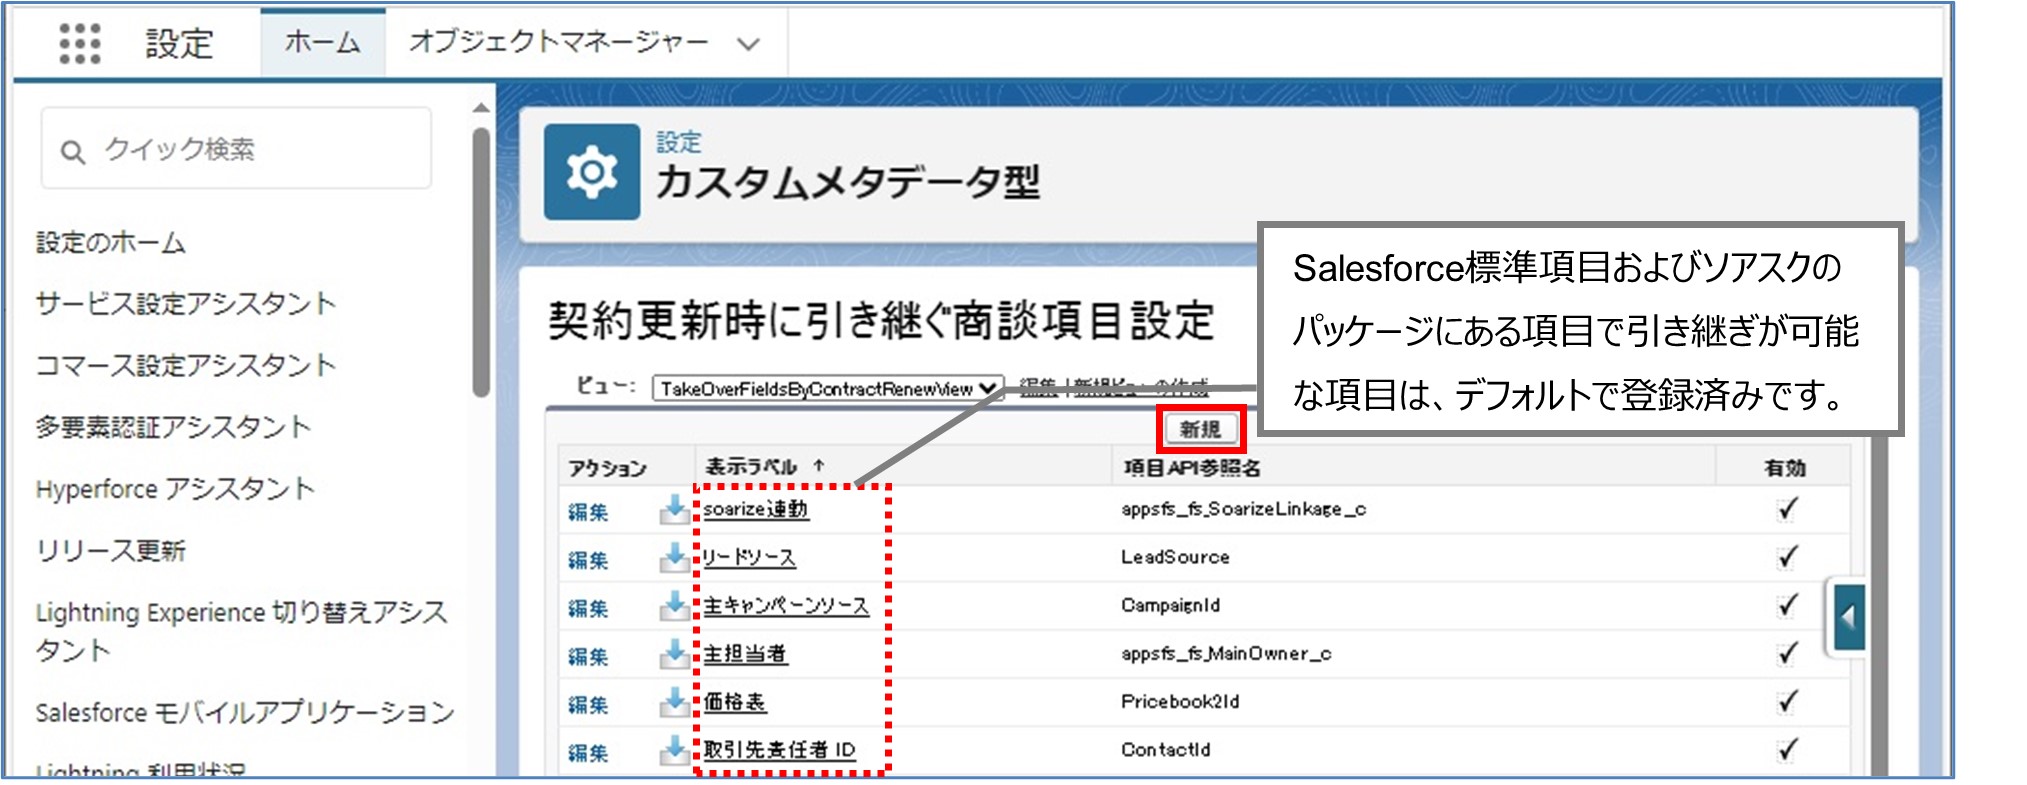Open サービス設定アシスタント in sidebar
This screenshot has width=2027, height=785.
tap(186, 303)
